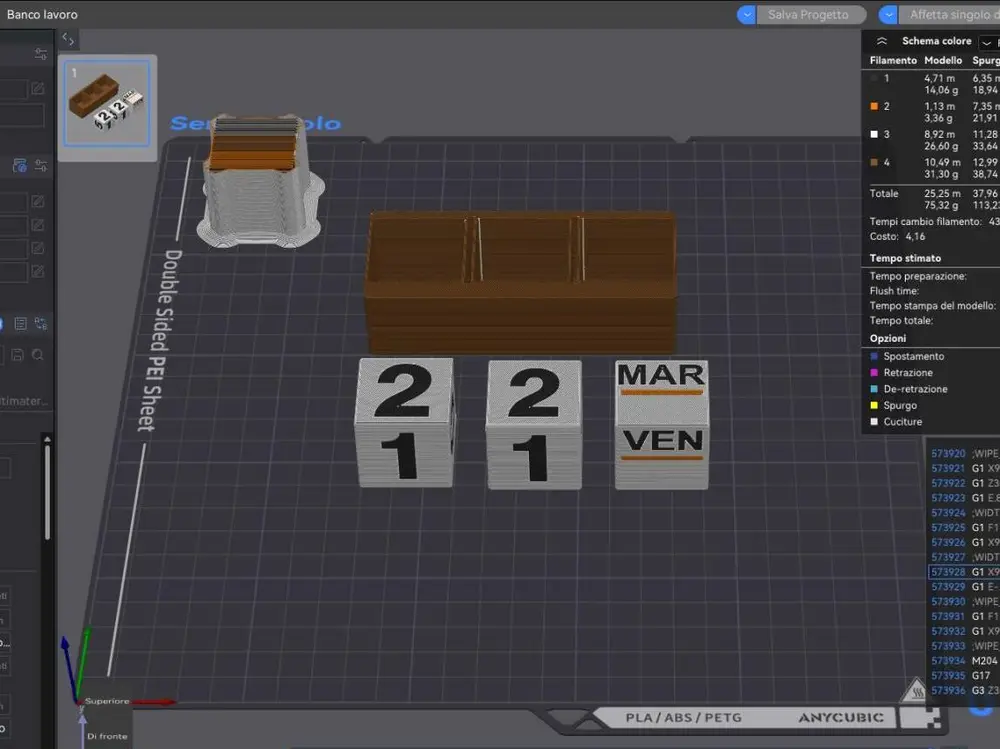1000x749 pixels.
Task: Click the A-to-B compare presets icon
Action: coord(41,324)
